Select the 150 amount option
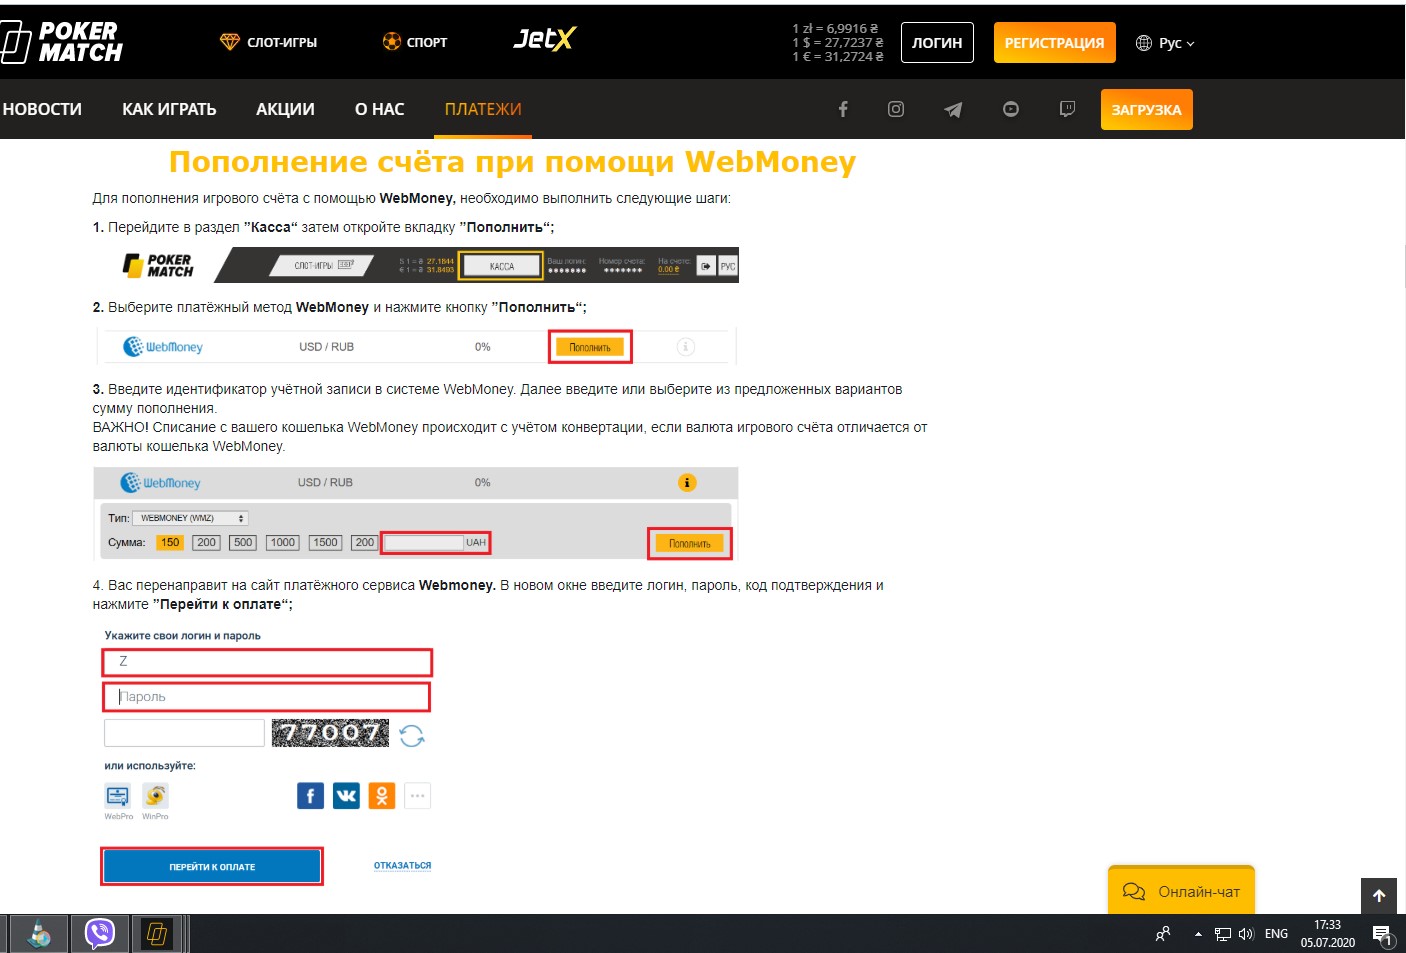 (170, 543)
